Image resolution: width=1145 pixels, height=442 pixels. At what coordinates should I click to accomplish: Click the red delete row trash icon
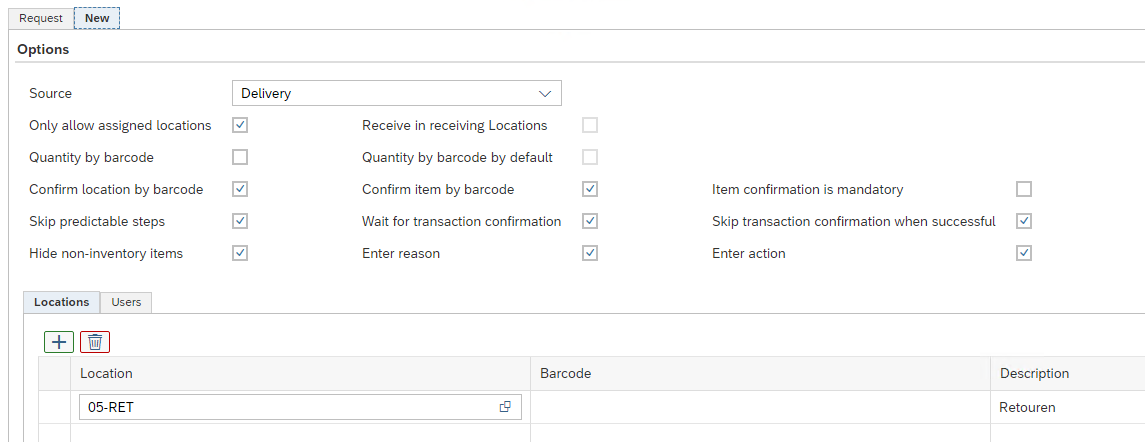click(x=95, y=342)
